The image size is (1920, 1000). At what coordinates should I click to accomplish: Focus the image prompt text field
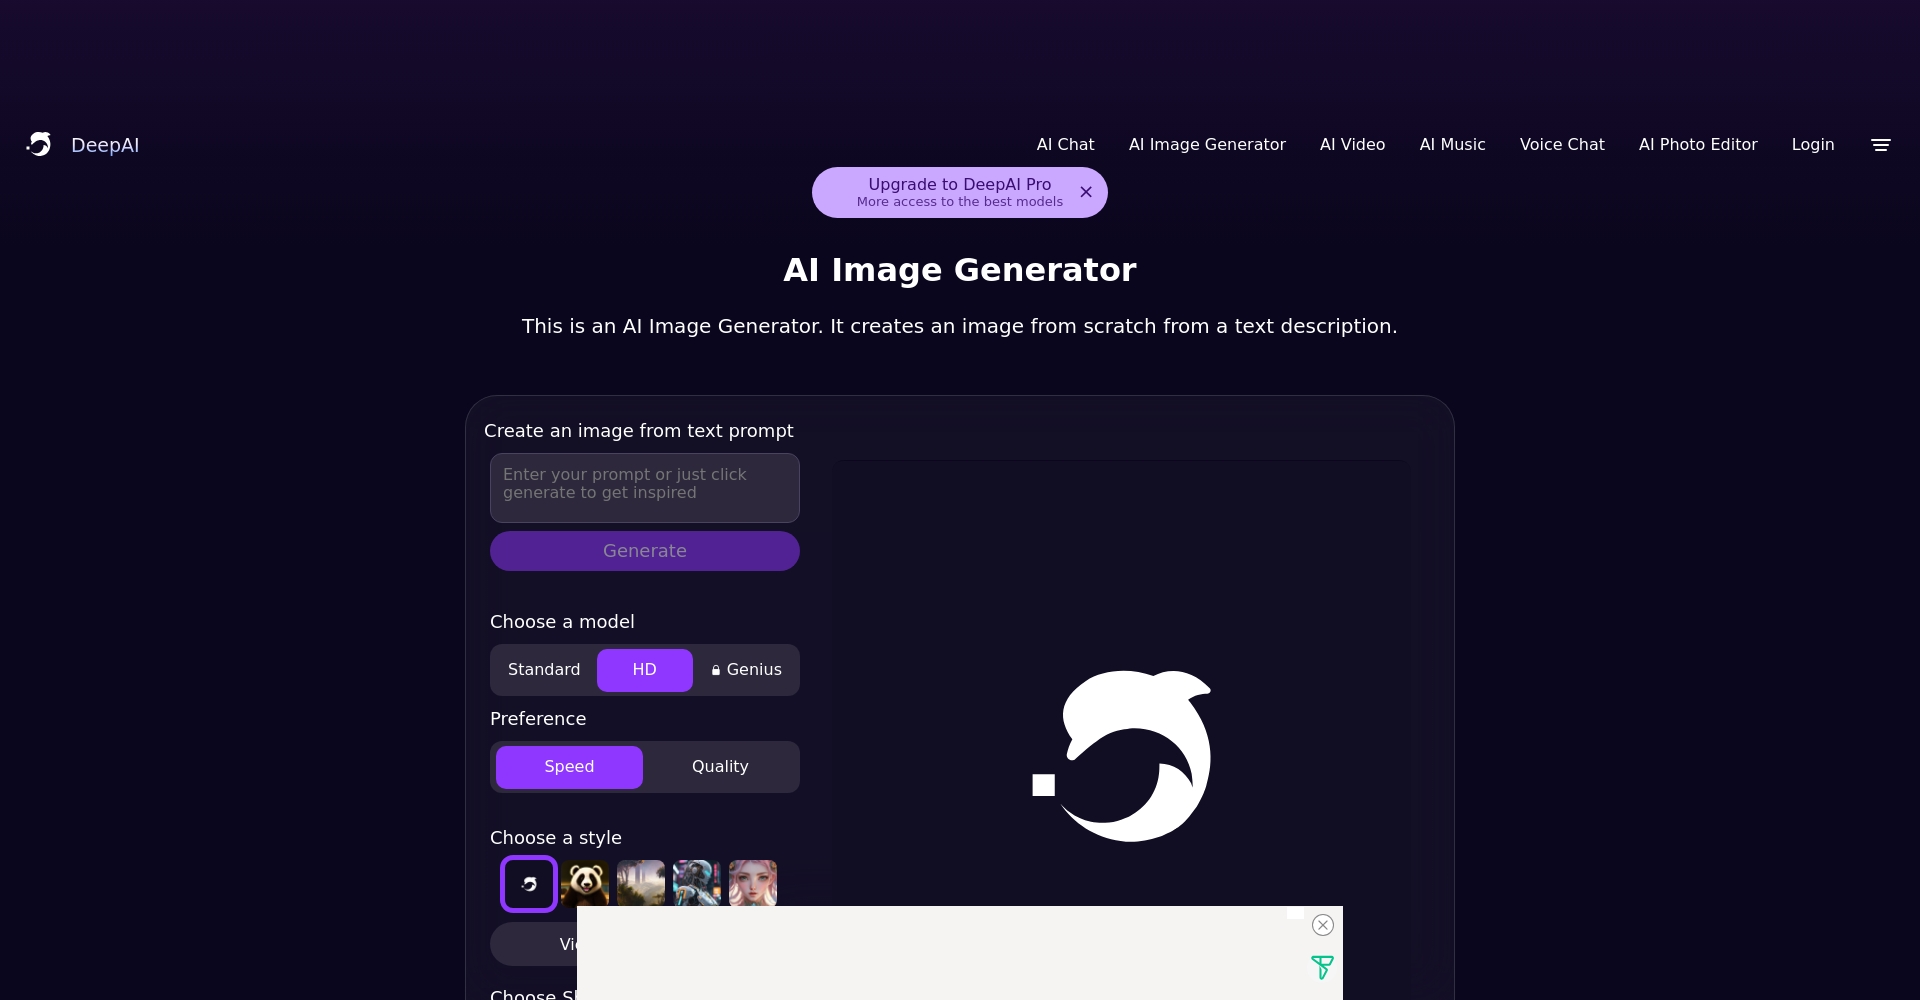coord(645,488)
